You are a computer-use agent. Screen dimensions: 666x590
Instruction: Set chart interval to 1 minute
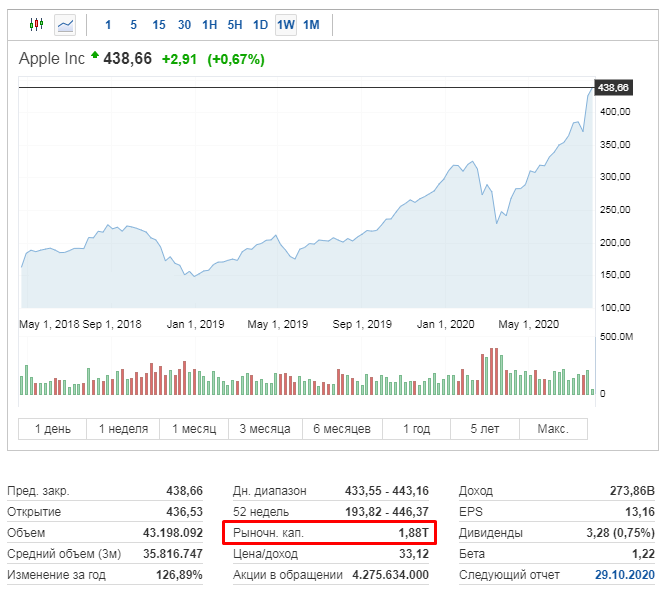point(108,25)
